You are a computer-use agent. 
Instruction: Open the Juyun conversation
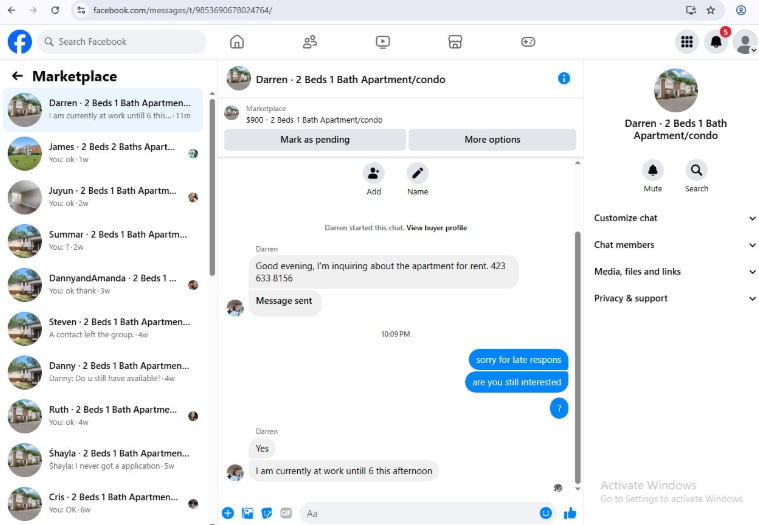point(103,197)
